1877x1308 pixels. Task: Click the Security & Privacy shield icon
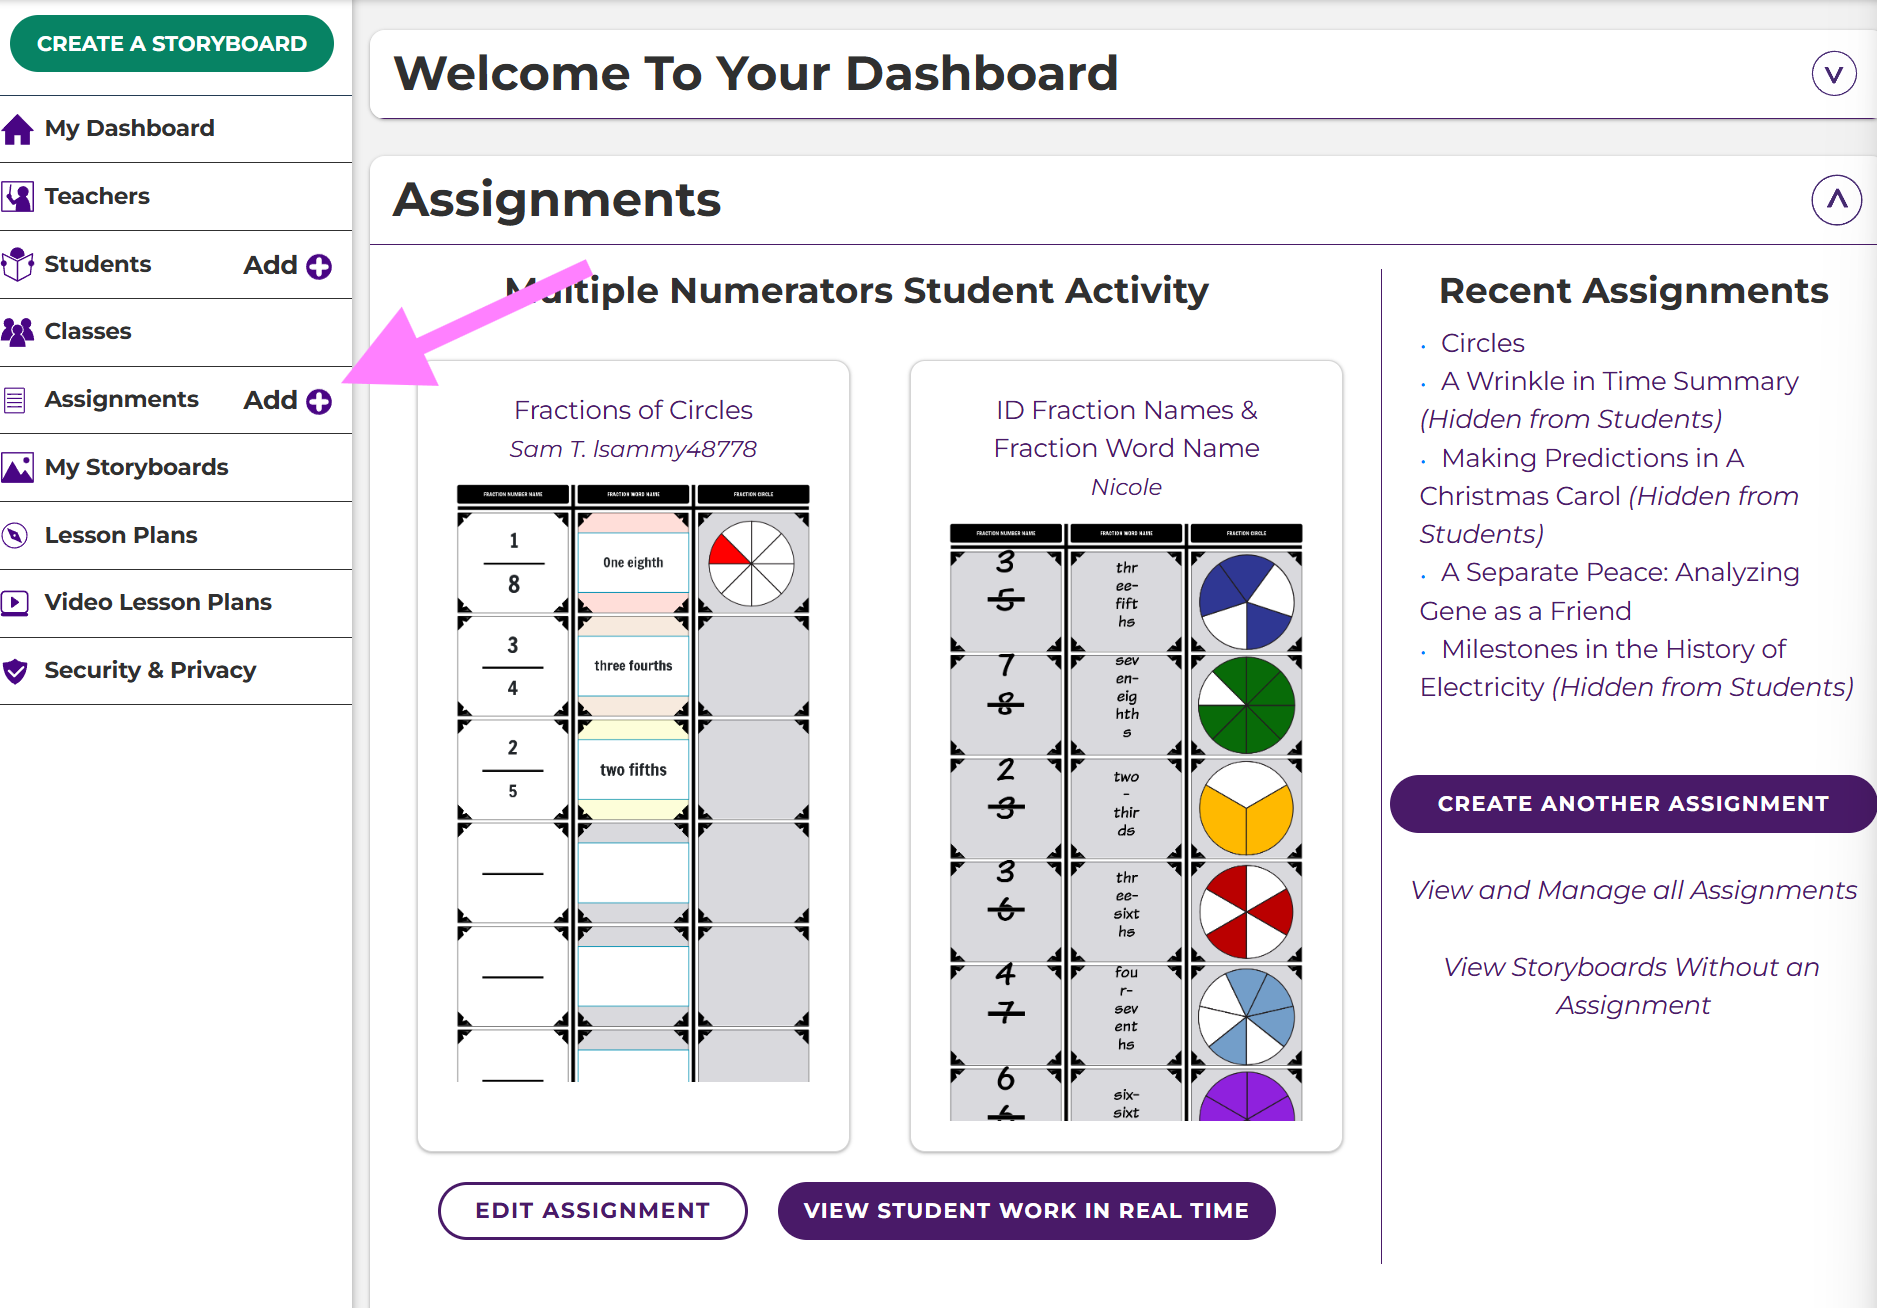[x=15, y=671]
